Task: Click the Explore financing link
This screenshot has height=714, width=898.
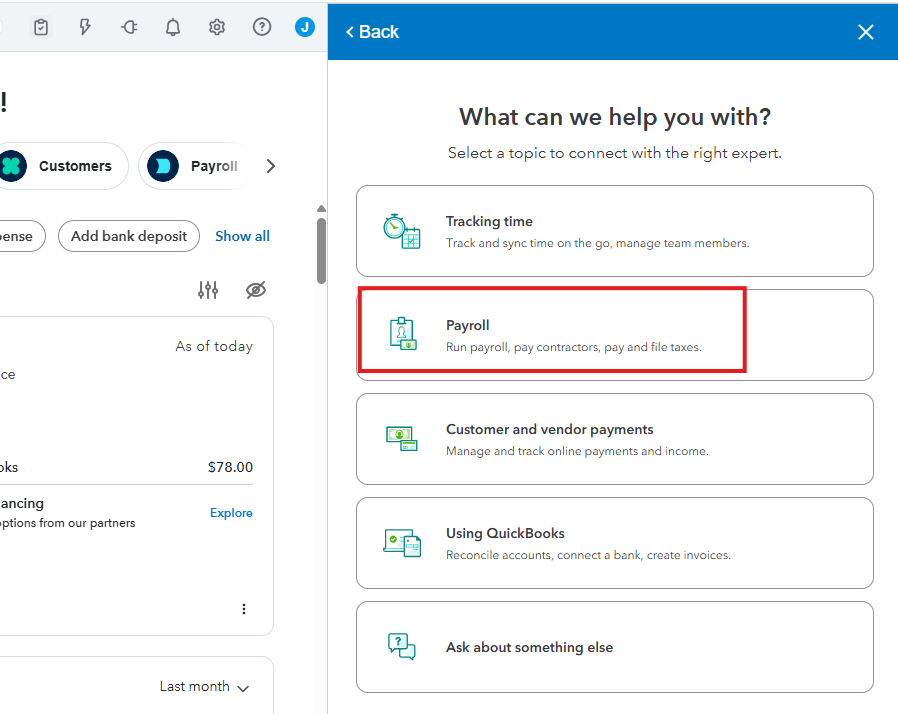Action: pos(231,513)
